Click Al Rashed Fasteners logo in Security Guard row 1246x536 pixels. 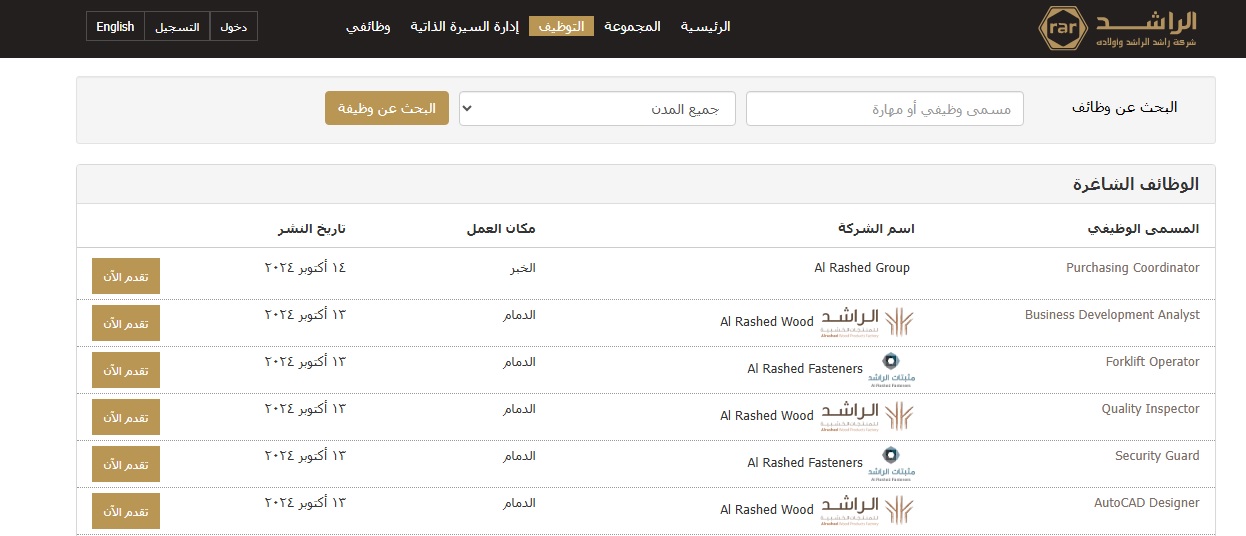coord(891,463)
